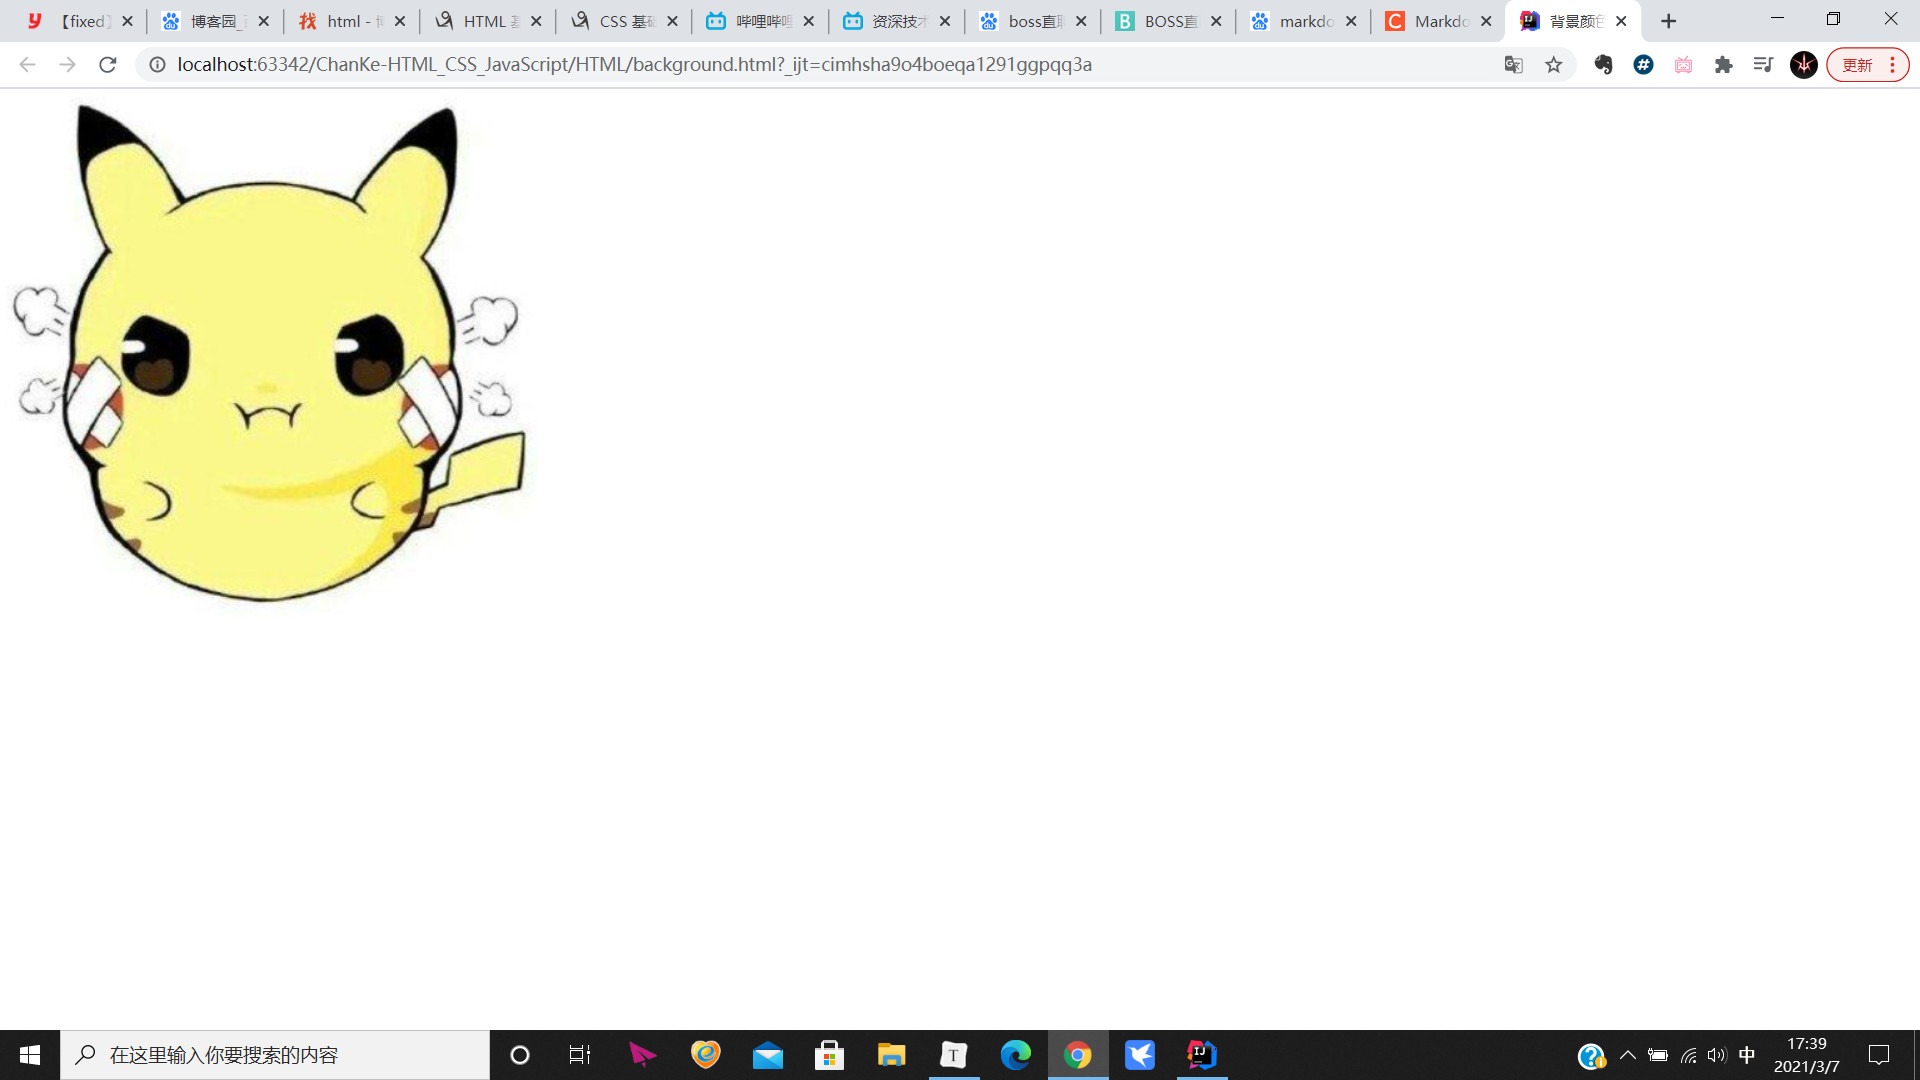Click the 更新 update button
1920x1080 pixels.
click(1857, 65)
